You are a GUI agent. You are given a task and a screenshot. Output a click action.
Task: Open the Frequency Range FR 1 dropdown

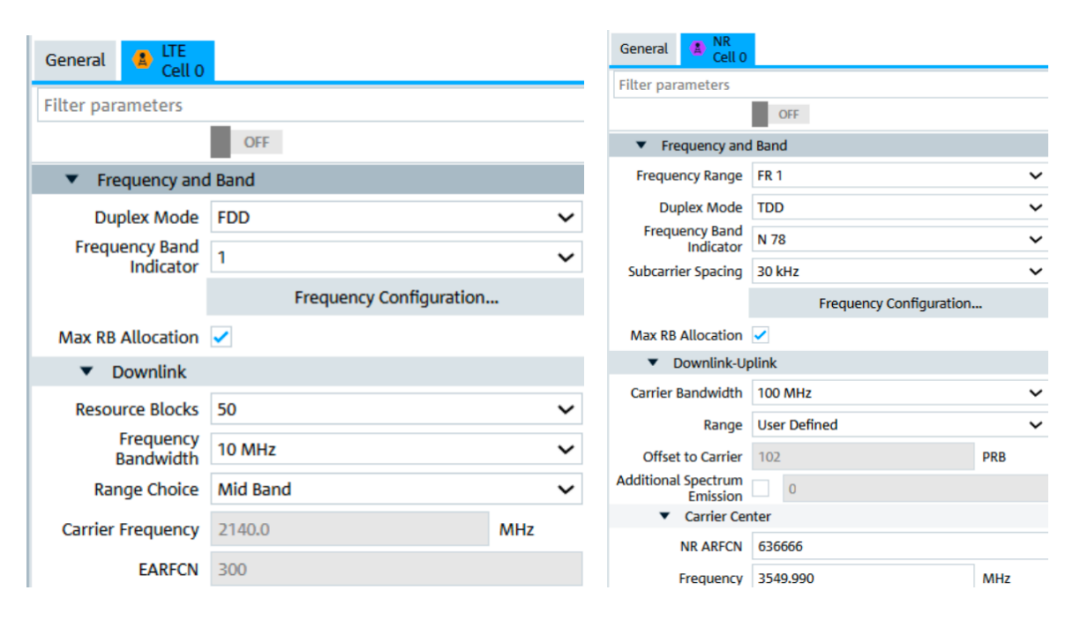pyautogui.click(x=900, y=176)
